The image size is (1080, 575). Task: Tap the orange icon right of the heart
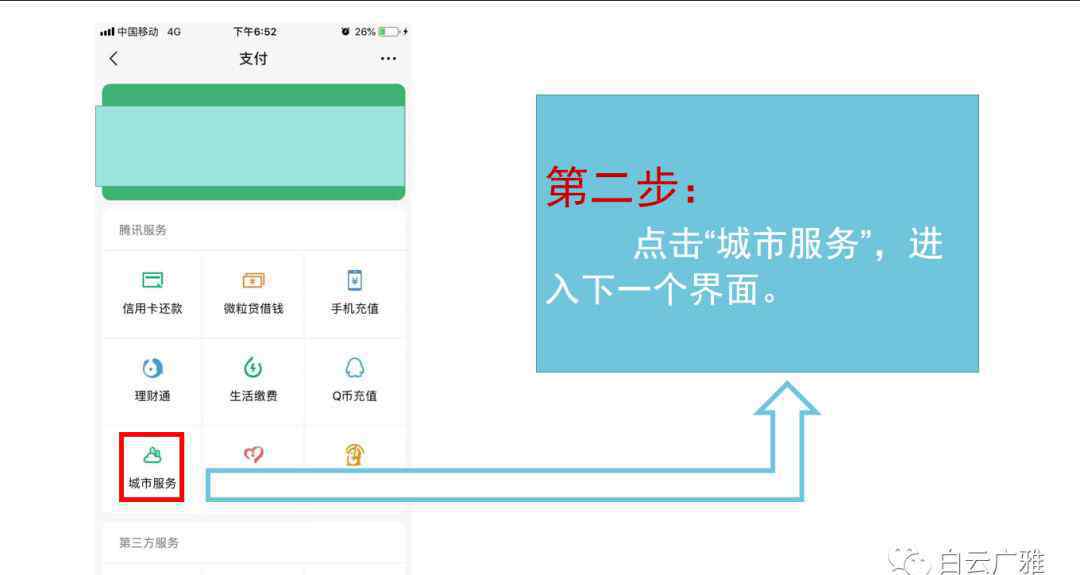(x=354, y=454)
